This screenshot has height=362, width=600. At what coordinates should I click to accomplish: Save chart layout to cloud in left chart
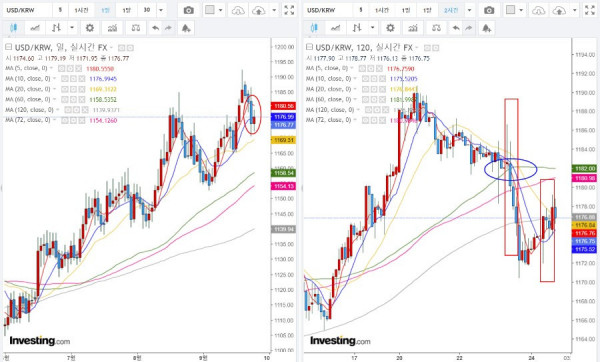259,10
